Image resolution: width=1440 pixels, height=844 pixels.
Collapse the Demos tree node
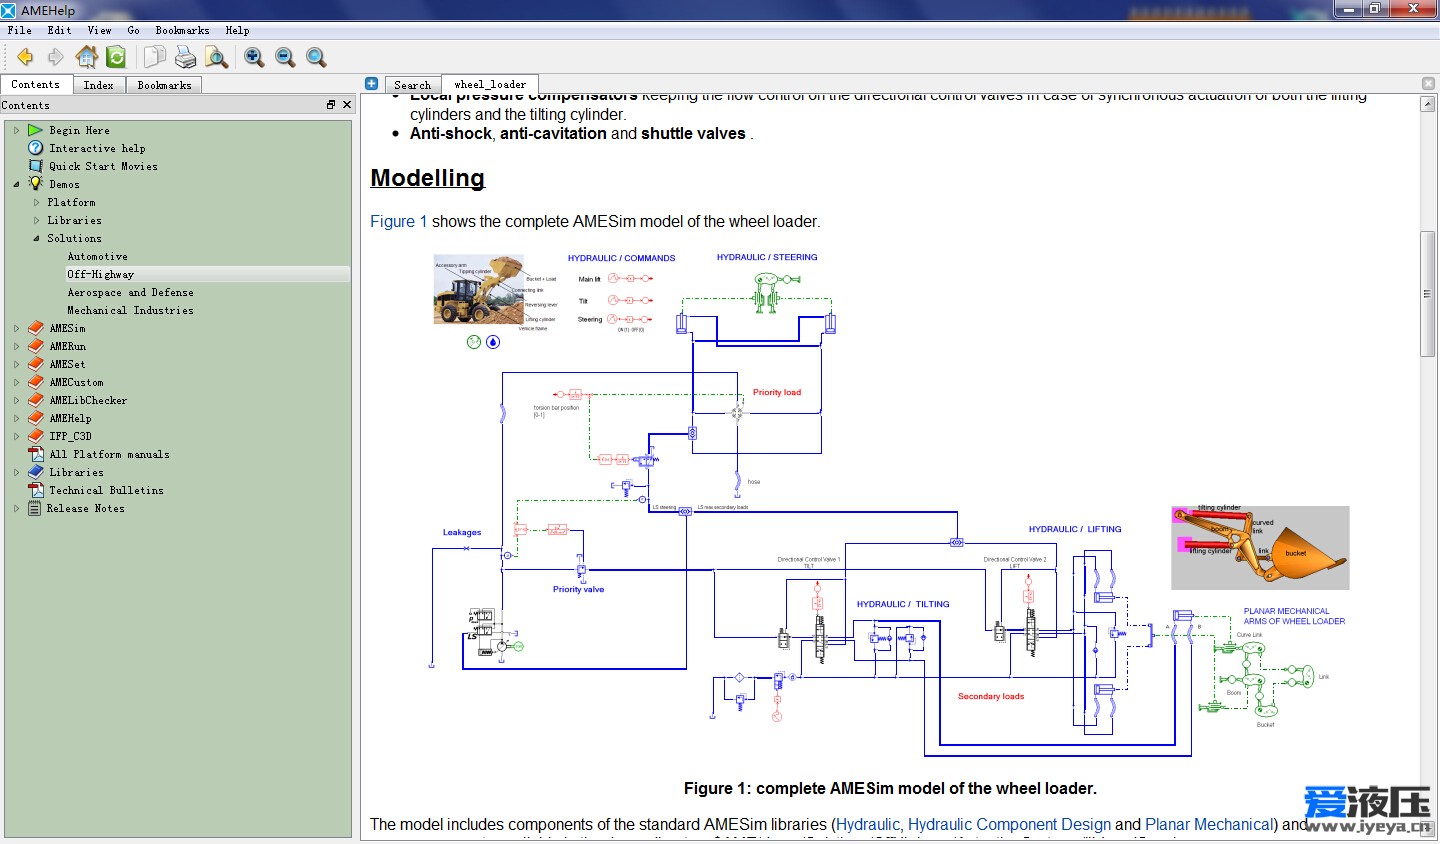tap(16, 184)
